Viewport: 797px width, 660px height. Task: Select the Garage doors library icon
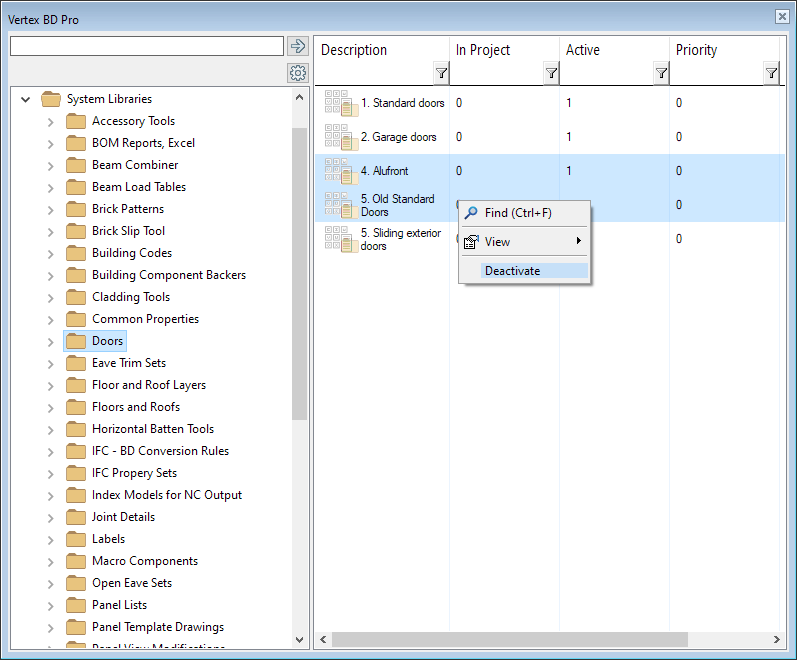pos(340,137)
